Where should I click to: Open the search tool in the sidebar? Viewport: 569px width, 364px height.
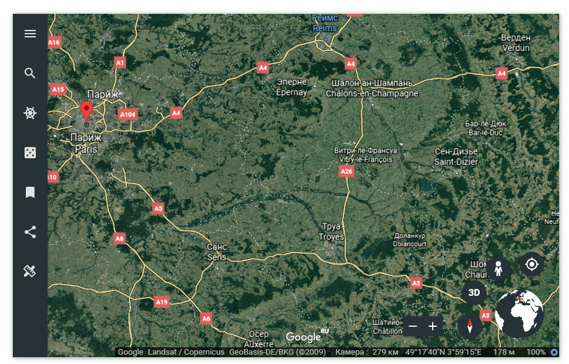pos(30,73)
